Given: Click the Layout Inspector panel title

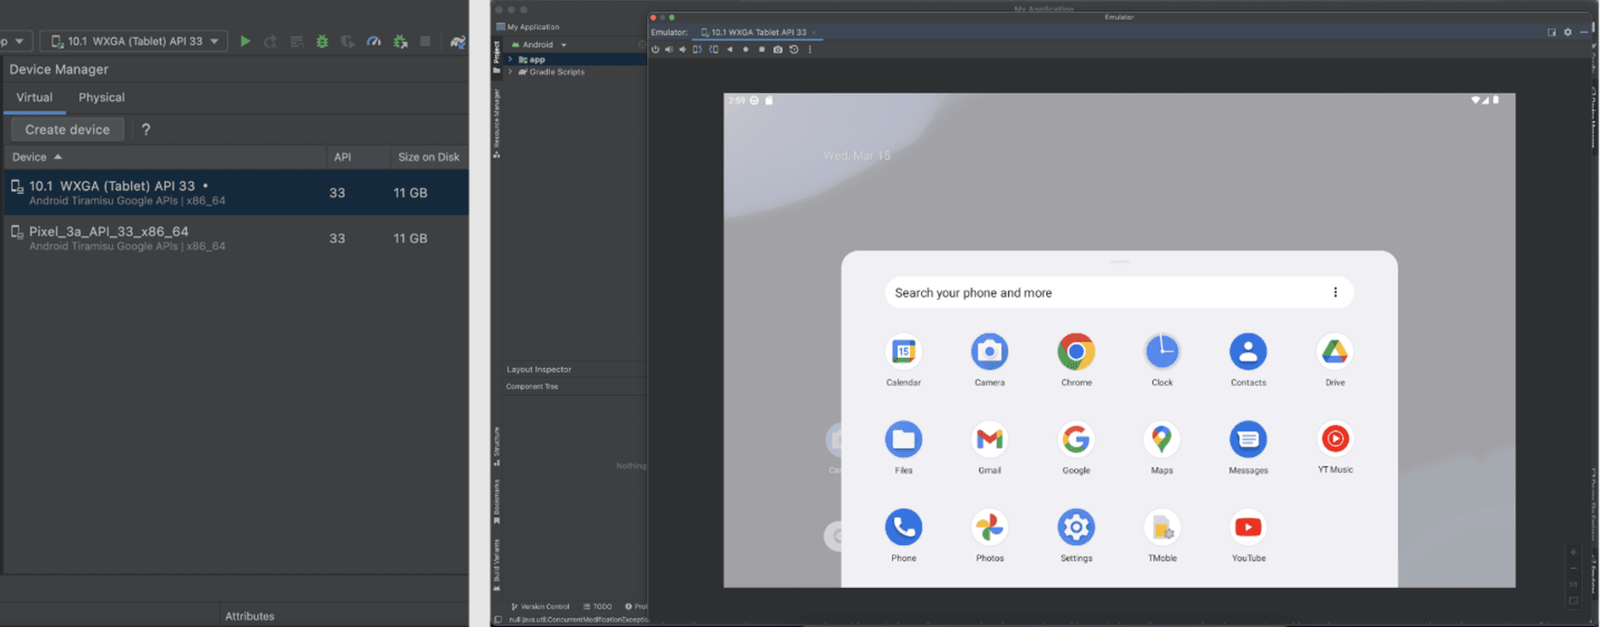Looking at the screenshot, I should (x=539, y=369).
